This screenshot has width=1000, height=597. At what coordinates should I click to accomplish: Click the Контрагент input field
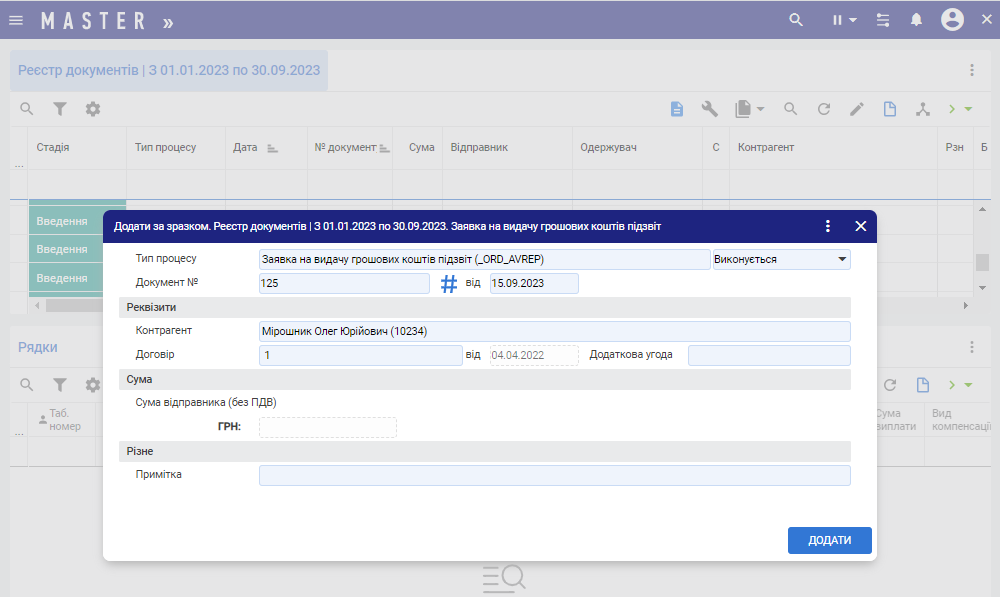pyautogui.click(x=554, y=331)
